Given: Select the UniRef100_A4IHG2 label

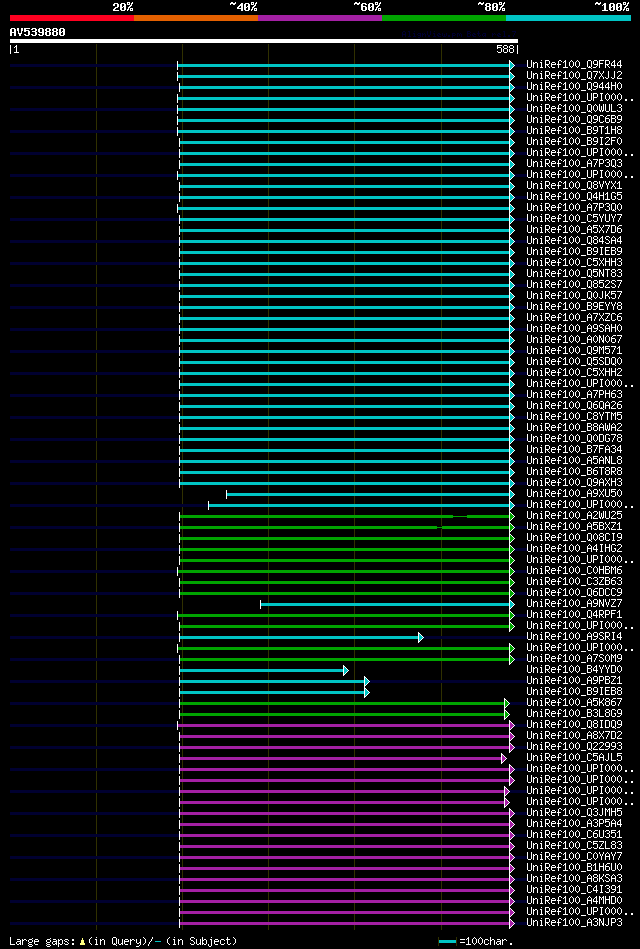Looking at the screenshot, I should (574, 549).
